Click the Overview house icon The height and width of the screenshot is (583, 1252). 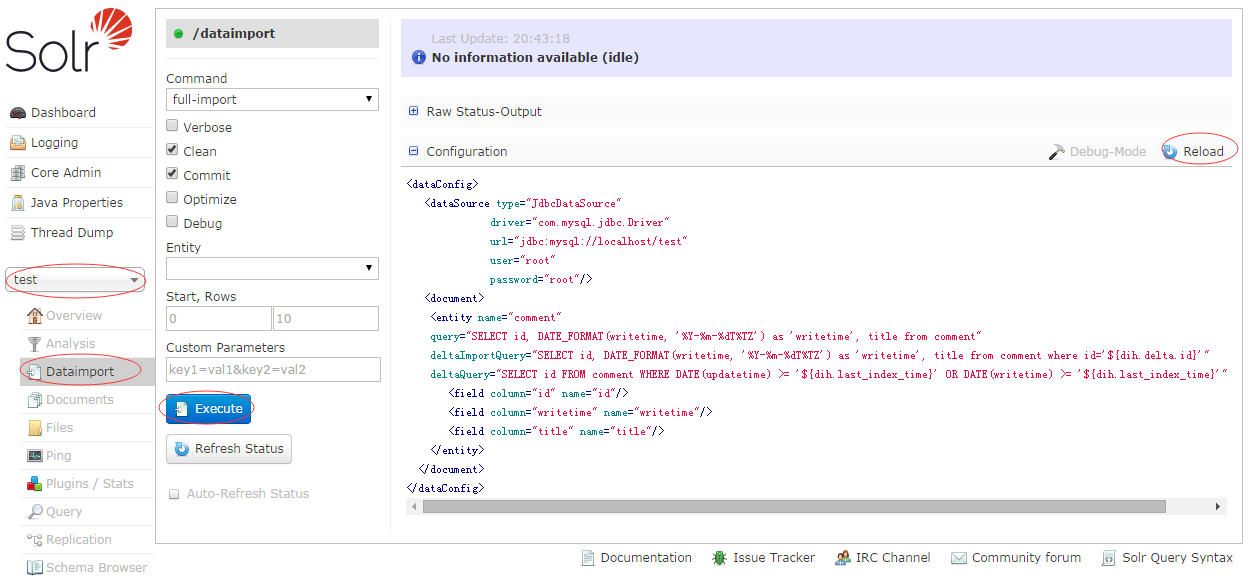tap(35, 316)
